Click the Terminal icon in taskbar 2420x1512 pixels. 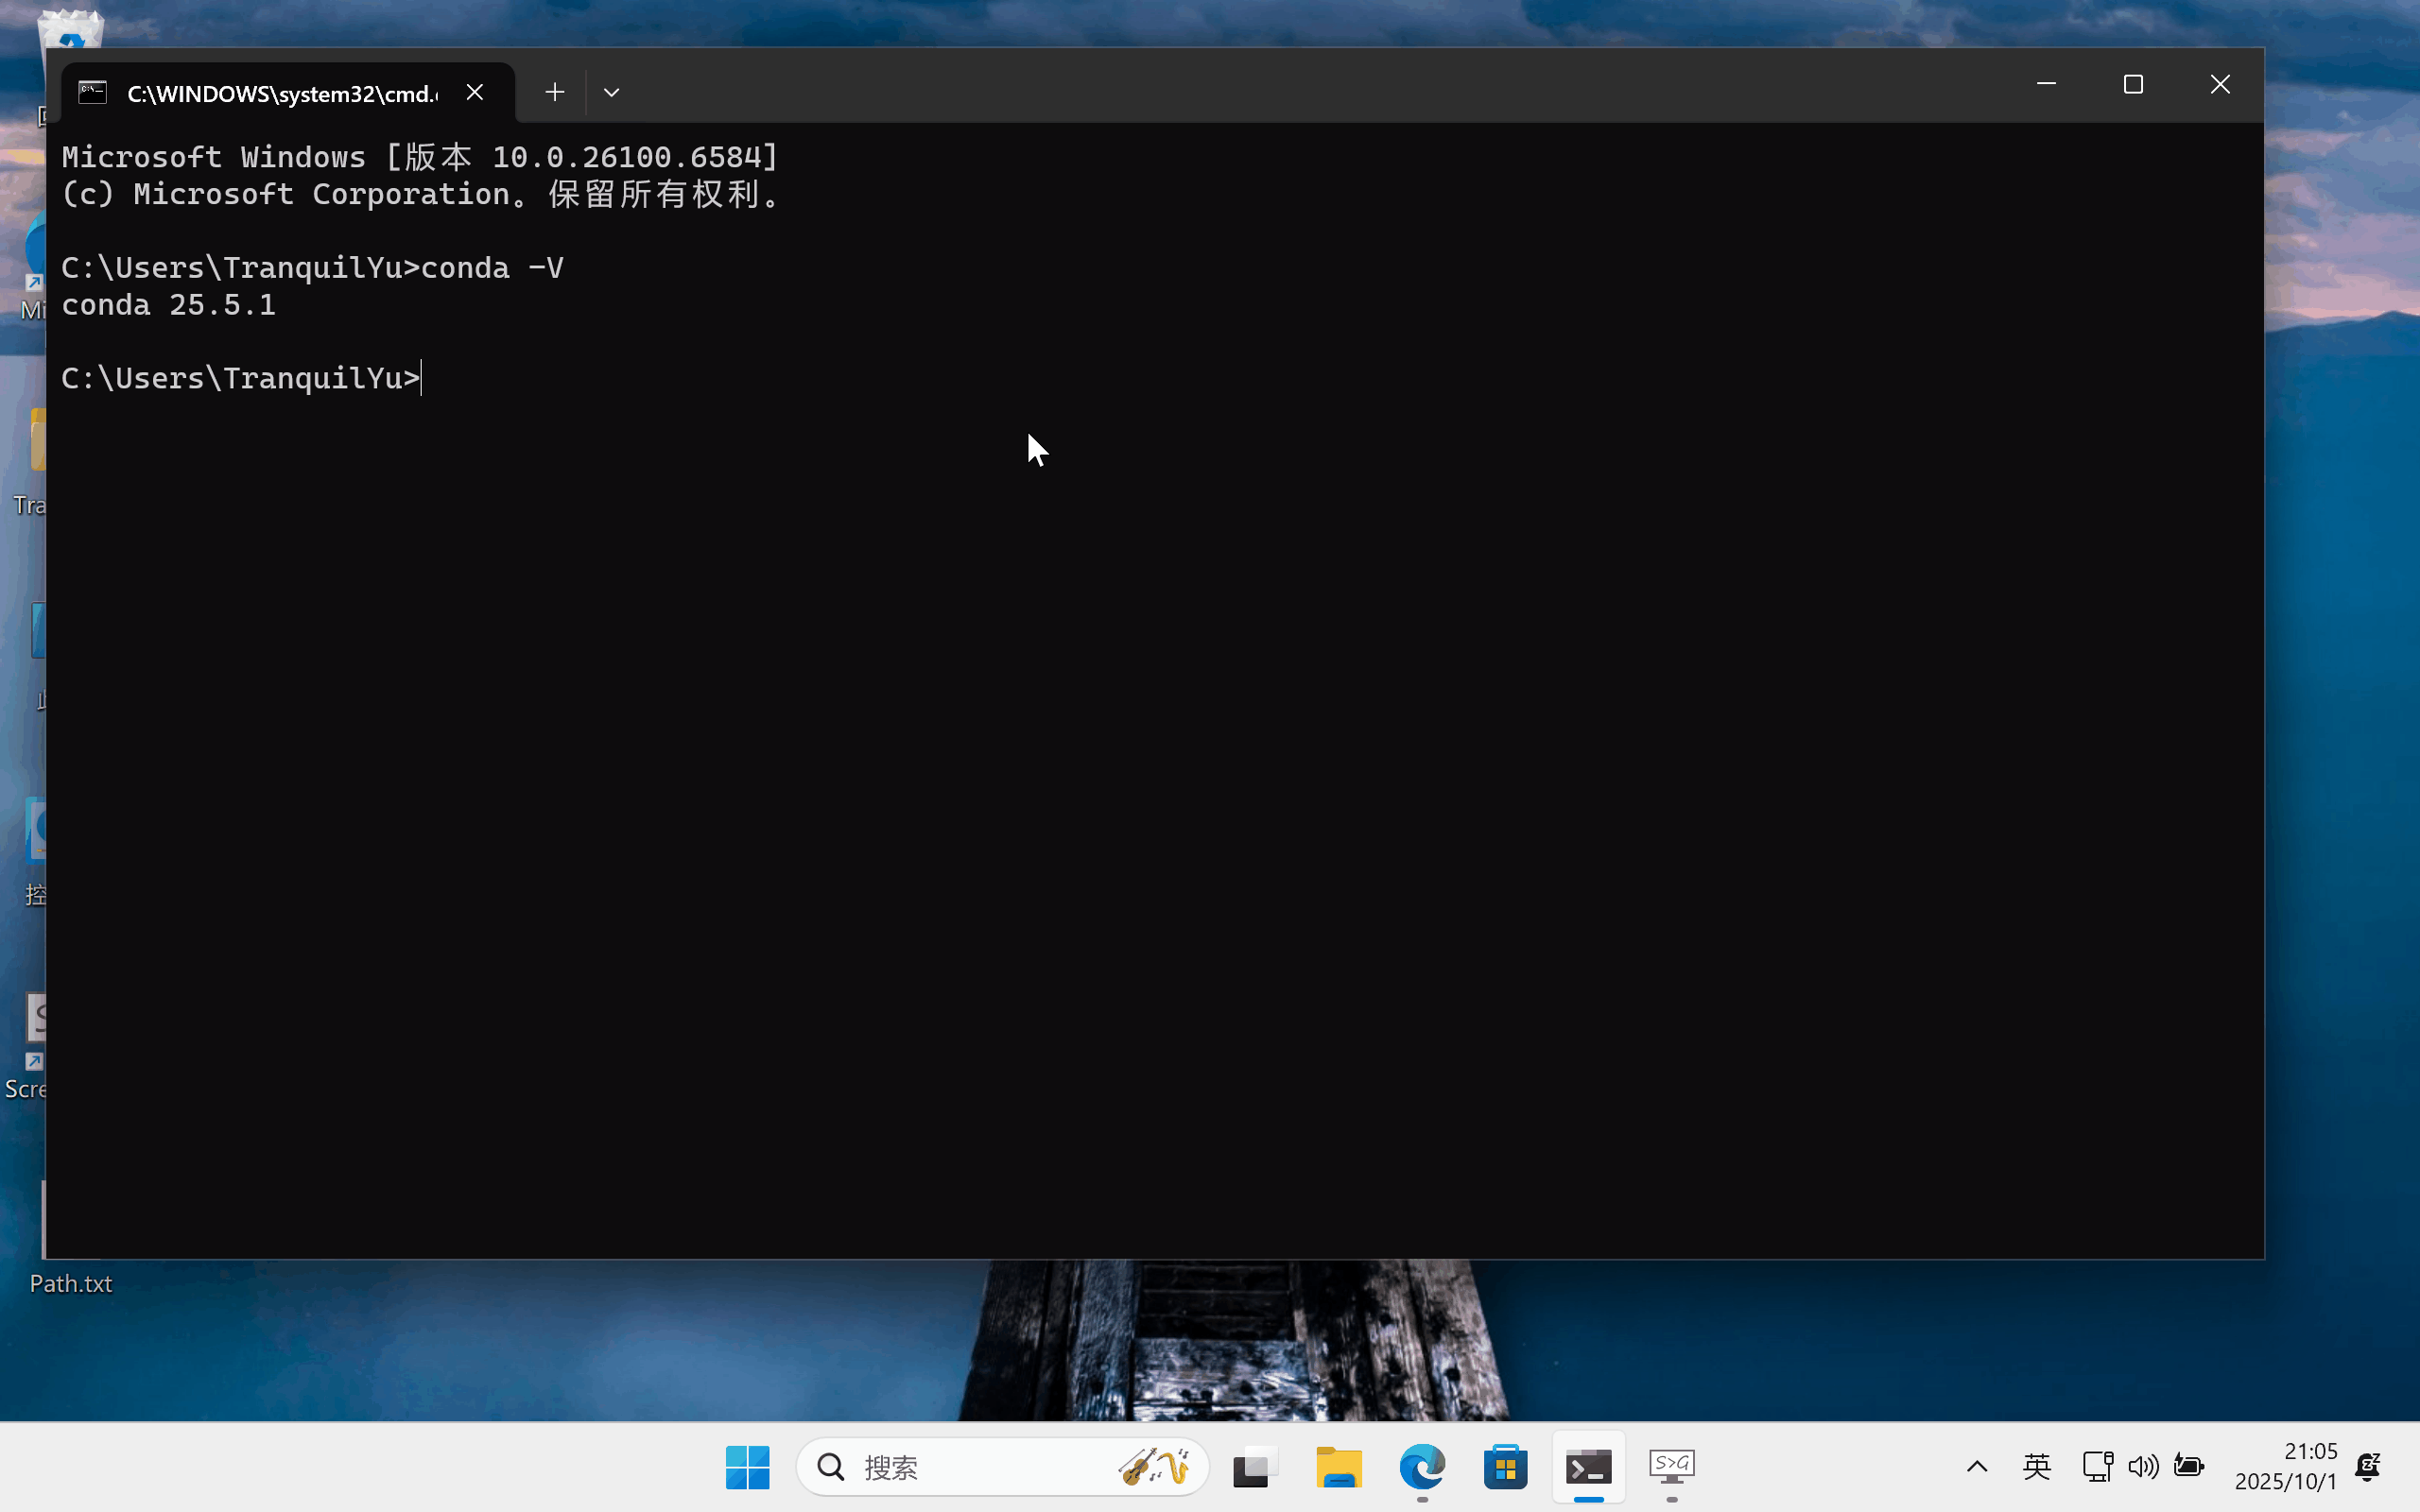pos(1588,1467)
